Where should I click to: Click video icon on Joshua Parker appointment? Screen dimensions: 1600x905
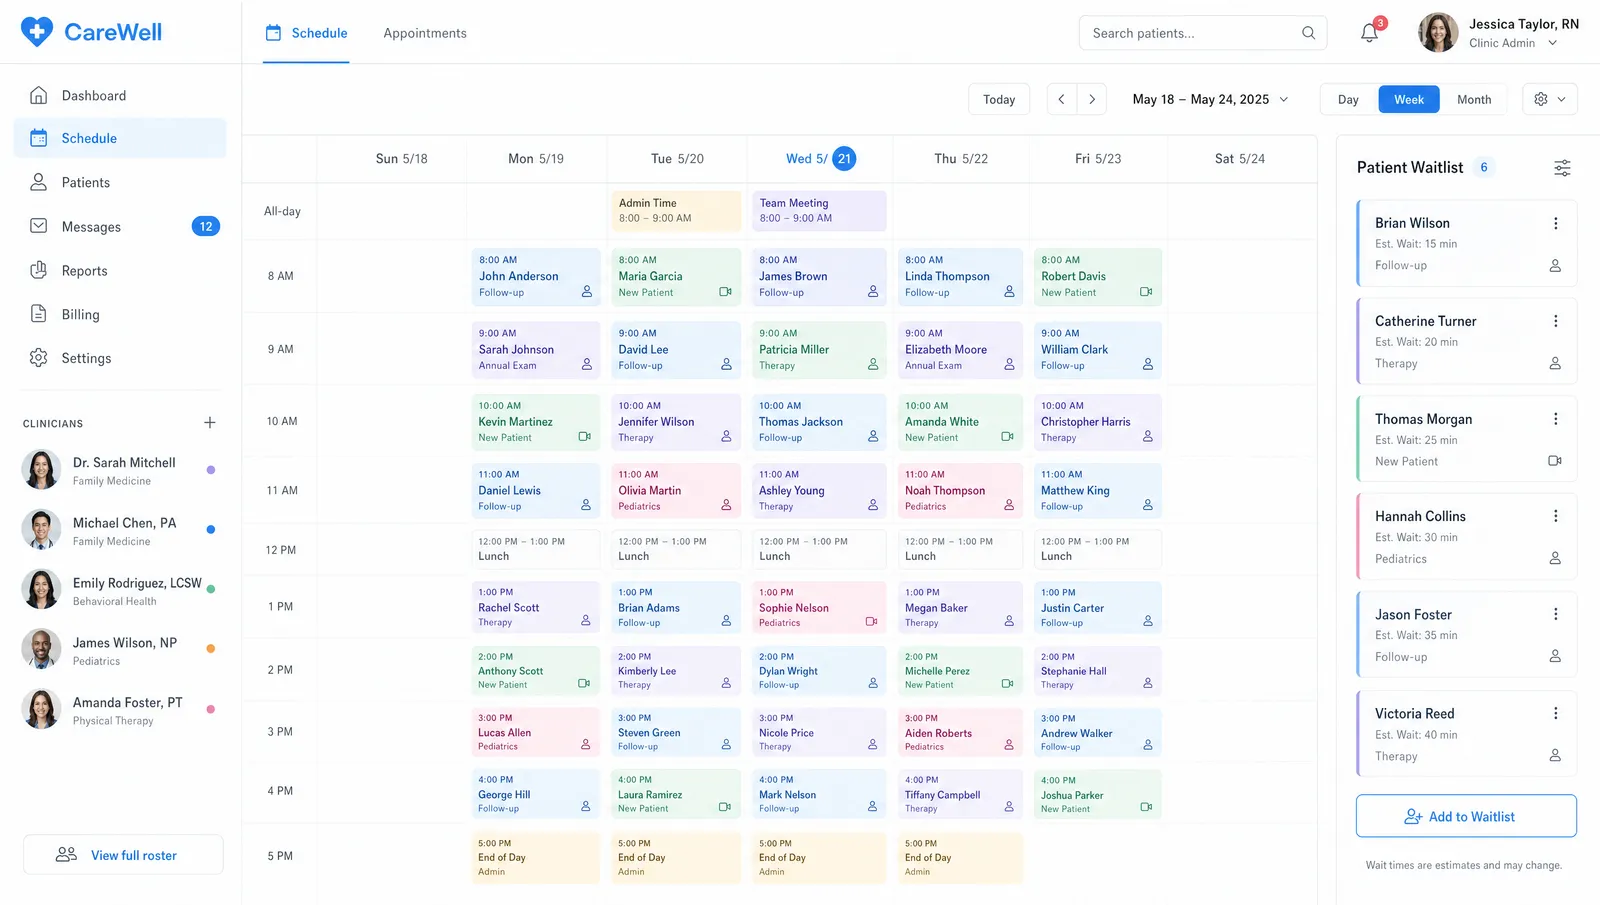tap(1146, 807)
